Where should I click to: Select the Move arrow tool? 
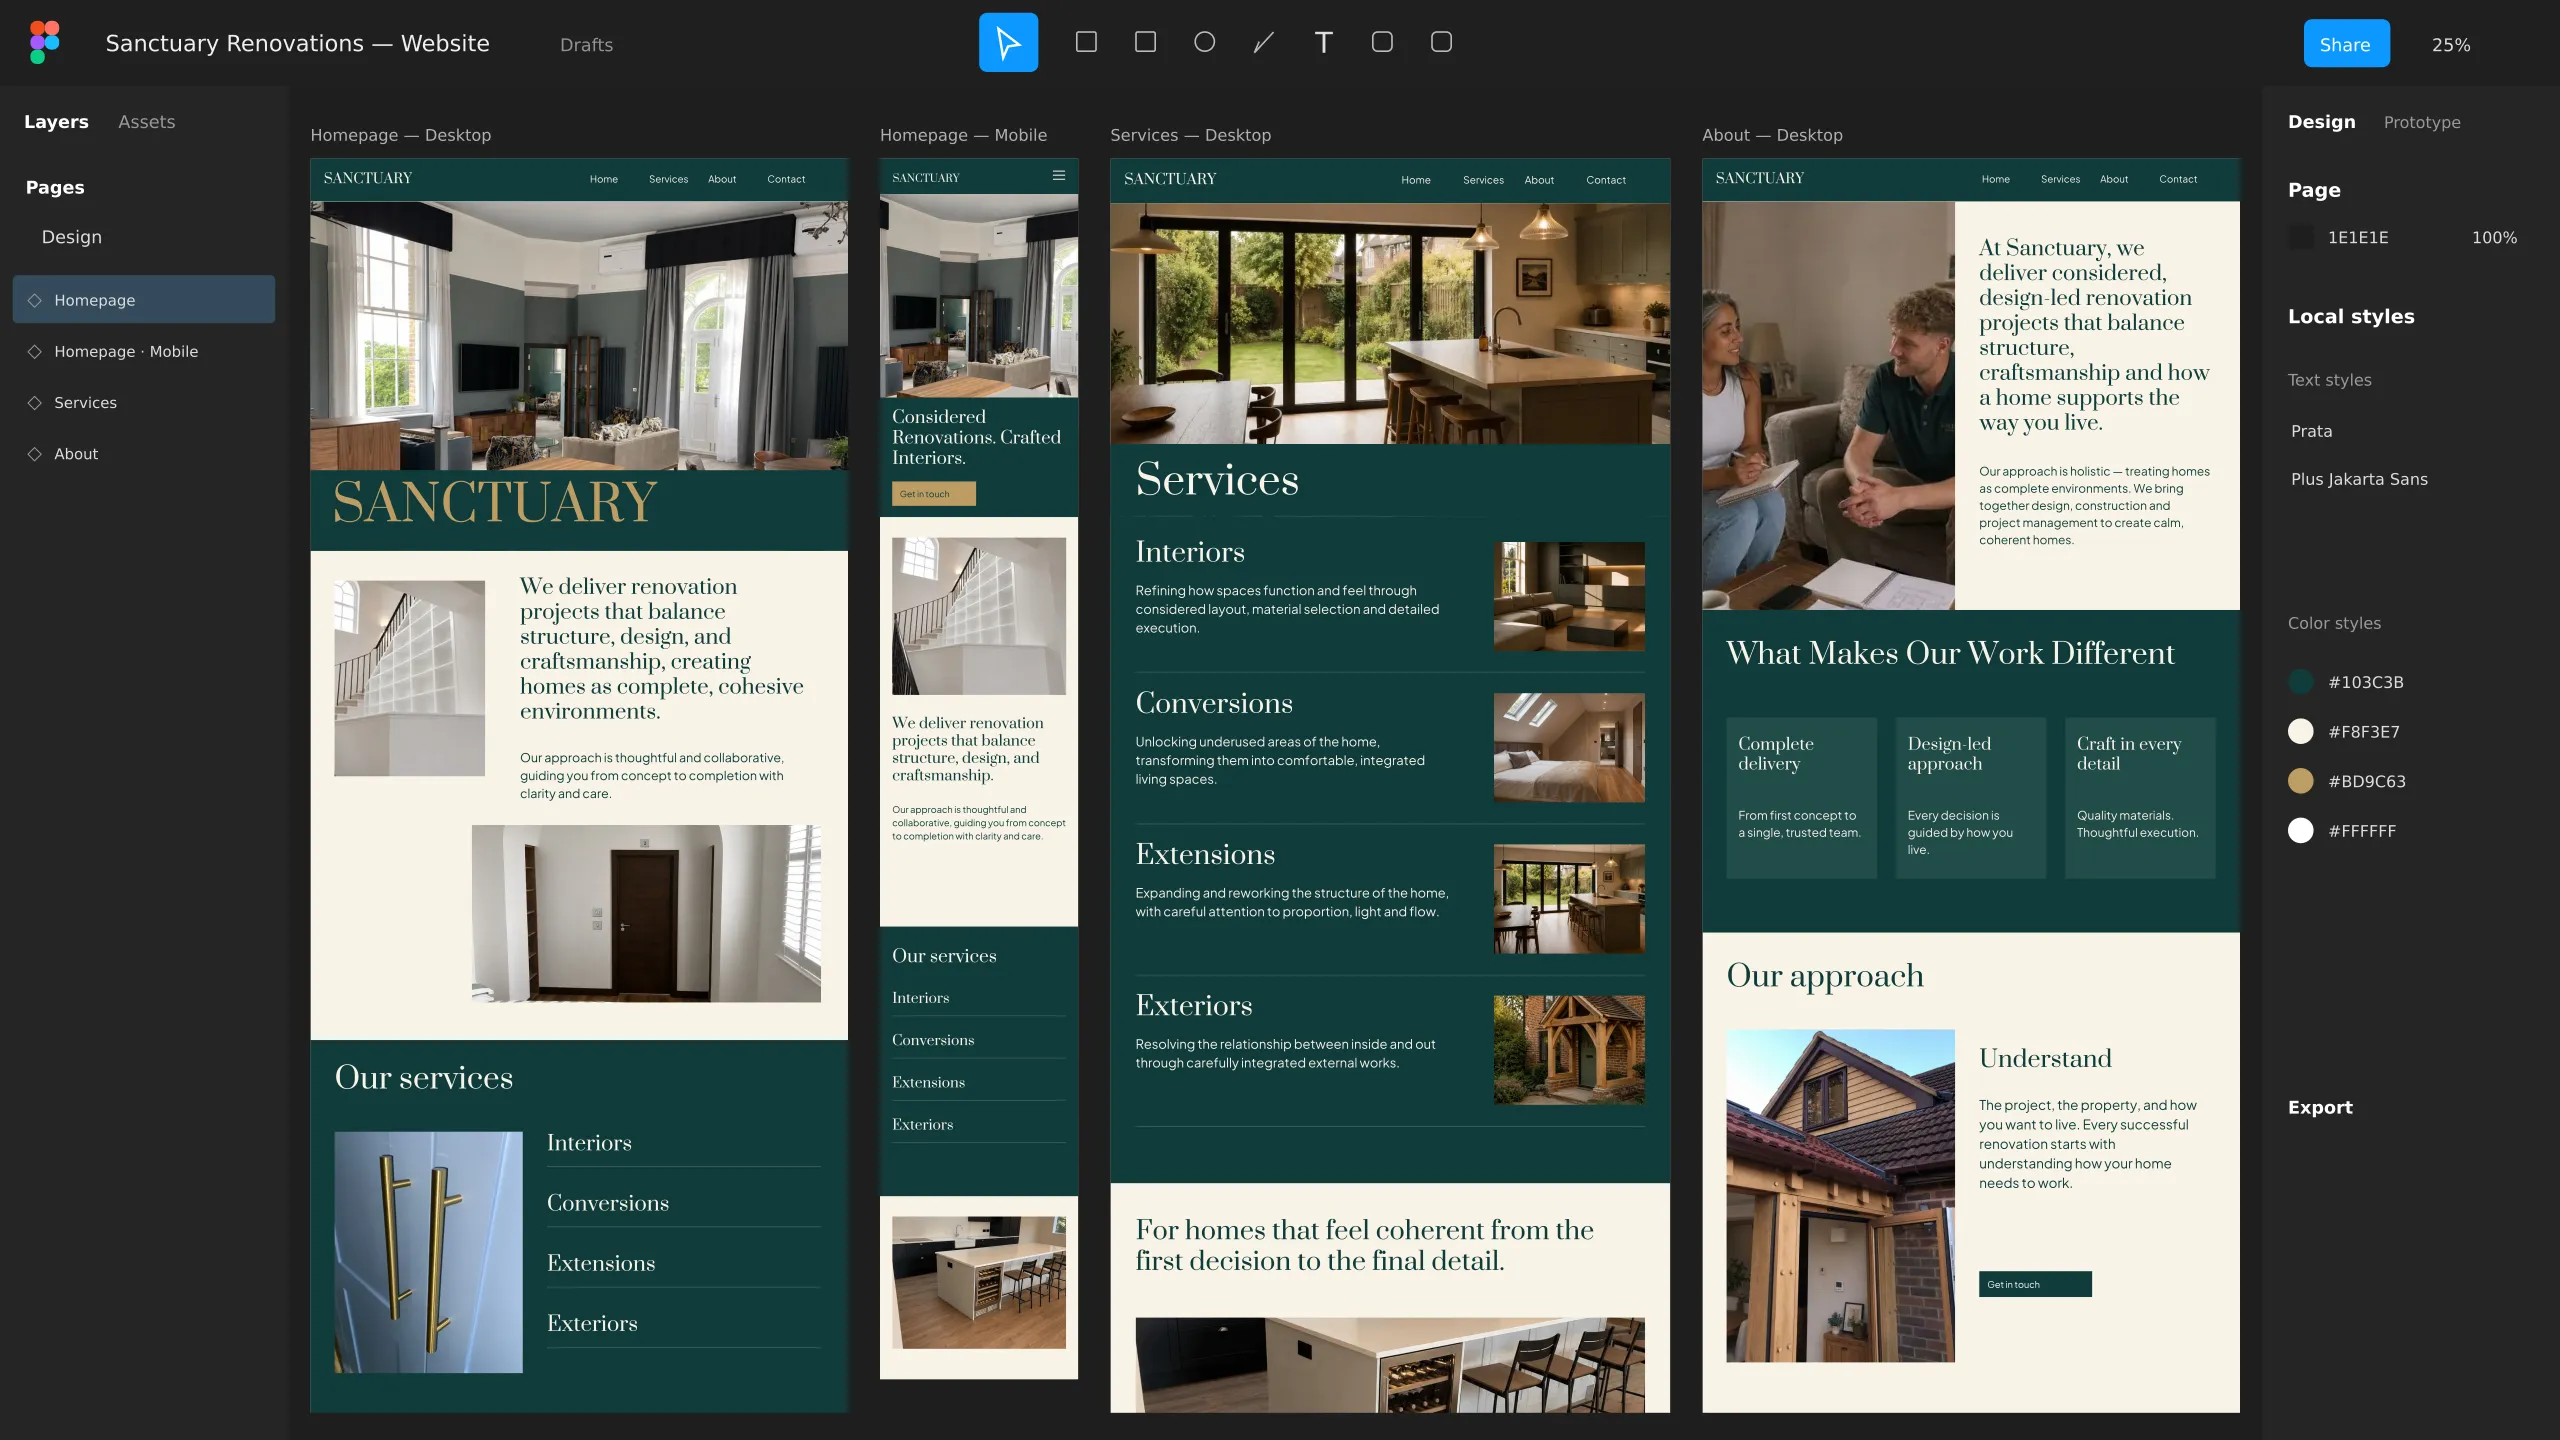(x=1008, y=42)
